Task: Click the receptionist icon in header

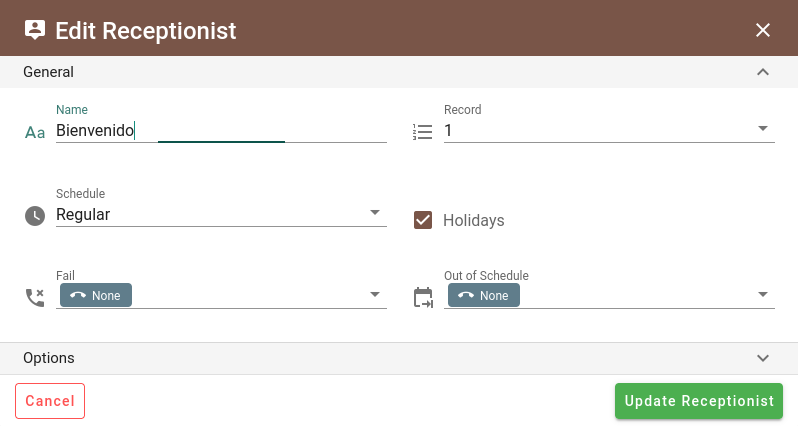Action: click(x=35, y=30)
